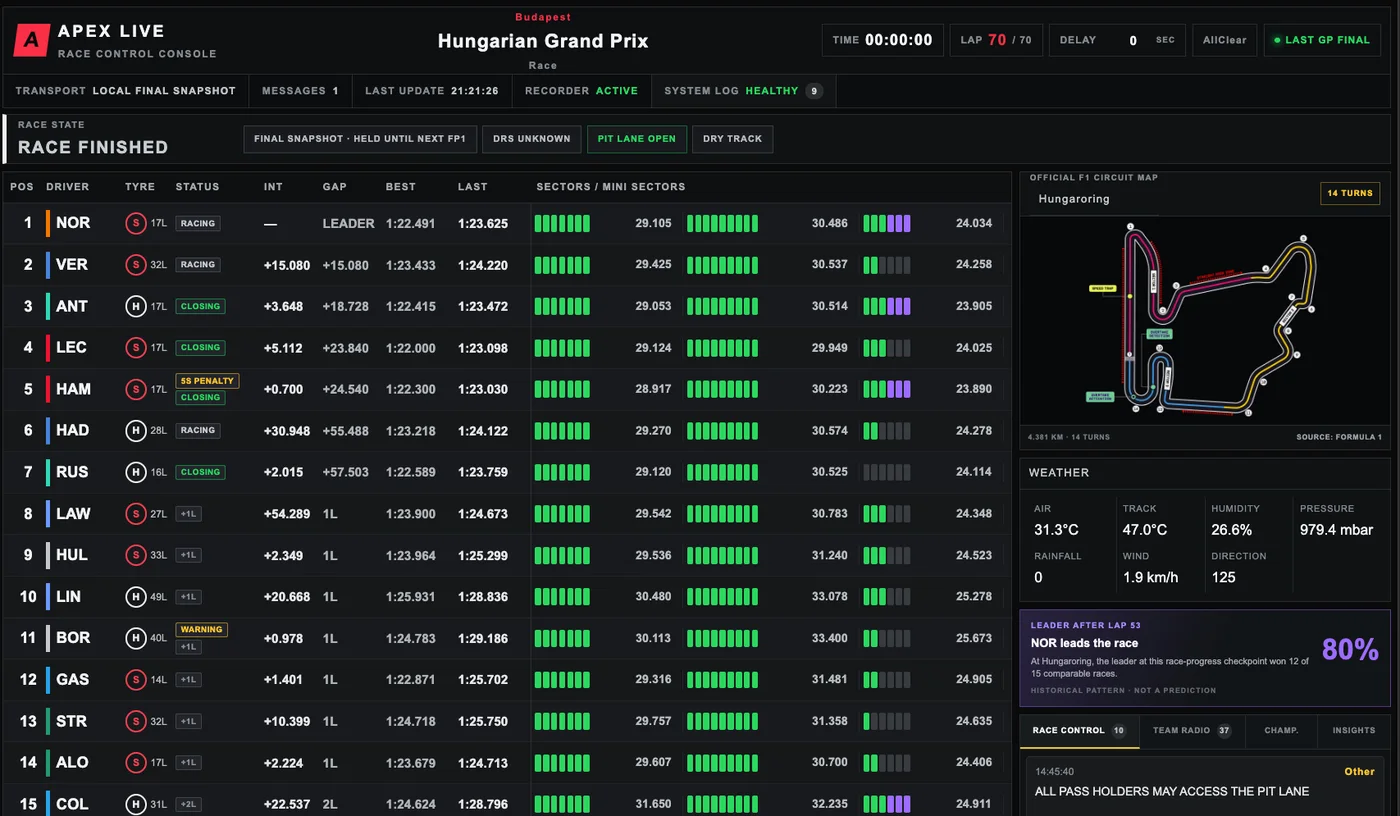Click HAM's soft tyre compound icon
The height and width of the screenshot is (816, 1400).
135,389
